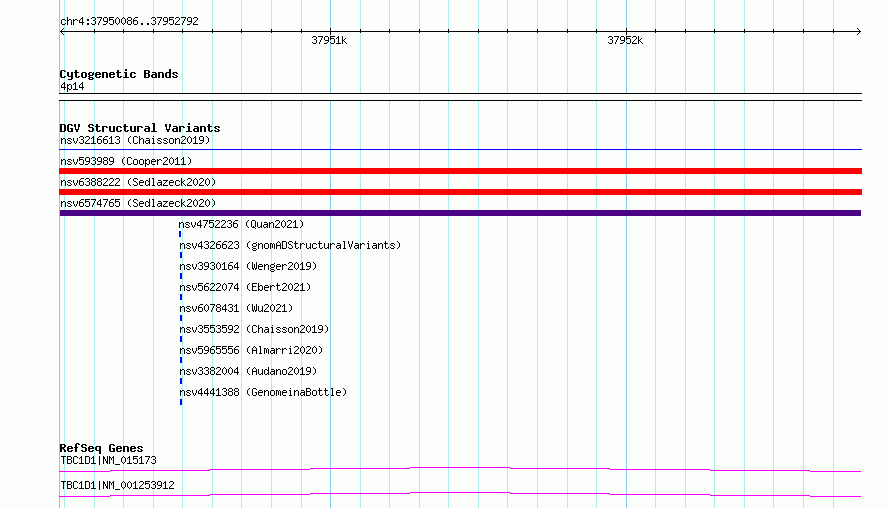Click the left arrow of the ruler
890x508 pixels.
(x=62, y=32)
